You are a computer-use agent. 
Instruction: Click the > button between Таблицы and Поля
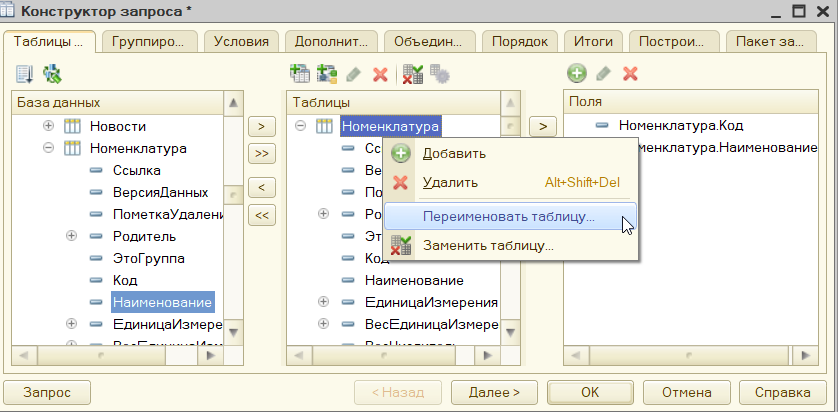[x=543, y=127]
